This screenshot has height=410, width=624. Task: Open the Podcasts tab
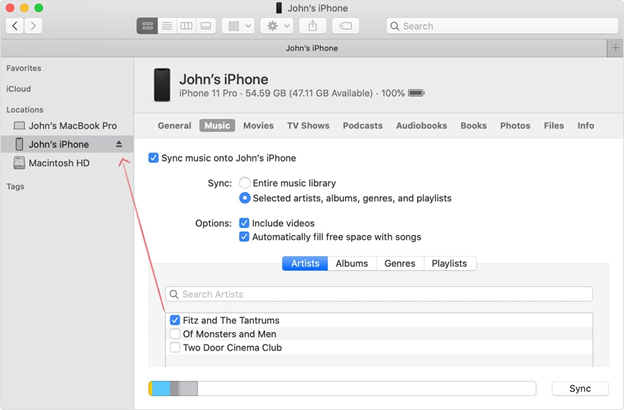point(362,126)
